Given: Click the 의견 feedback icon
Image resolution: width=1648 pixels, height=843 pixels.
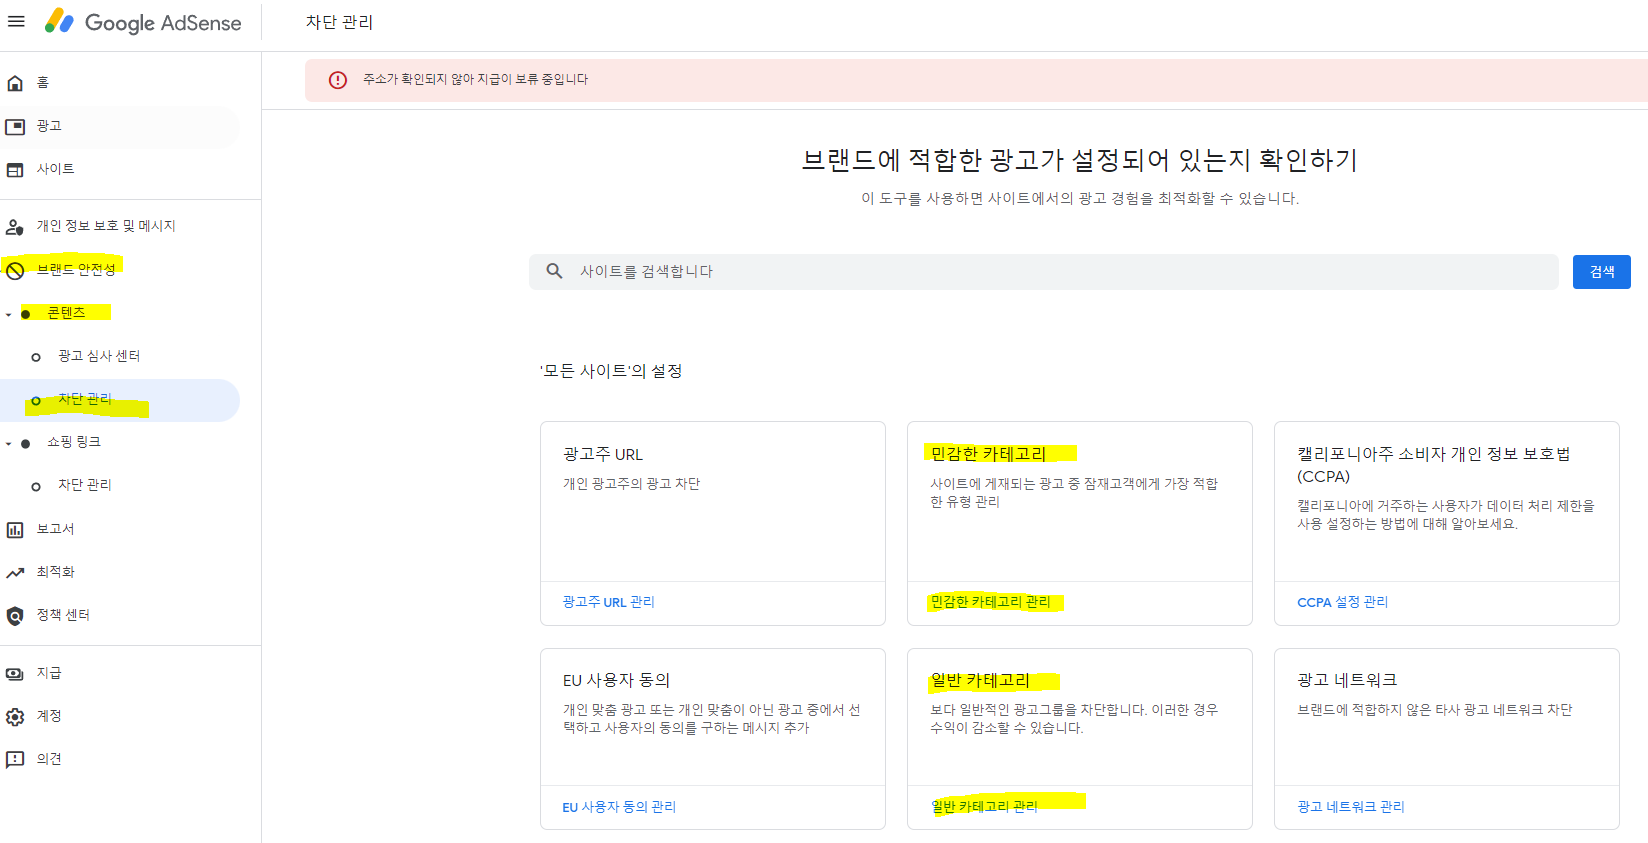Looking at the screenshot, I should [15, 760].
